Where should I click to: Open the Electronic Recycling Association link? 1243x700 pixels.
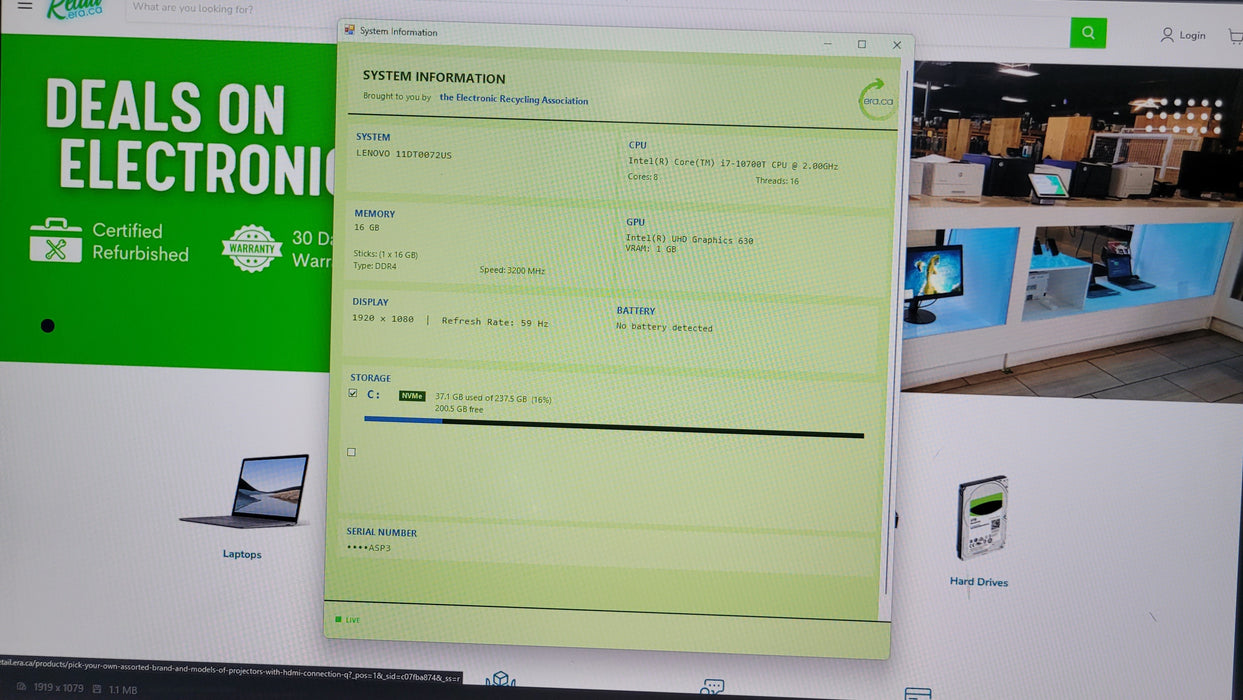pos(514,100)
